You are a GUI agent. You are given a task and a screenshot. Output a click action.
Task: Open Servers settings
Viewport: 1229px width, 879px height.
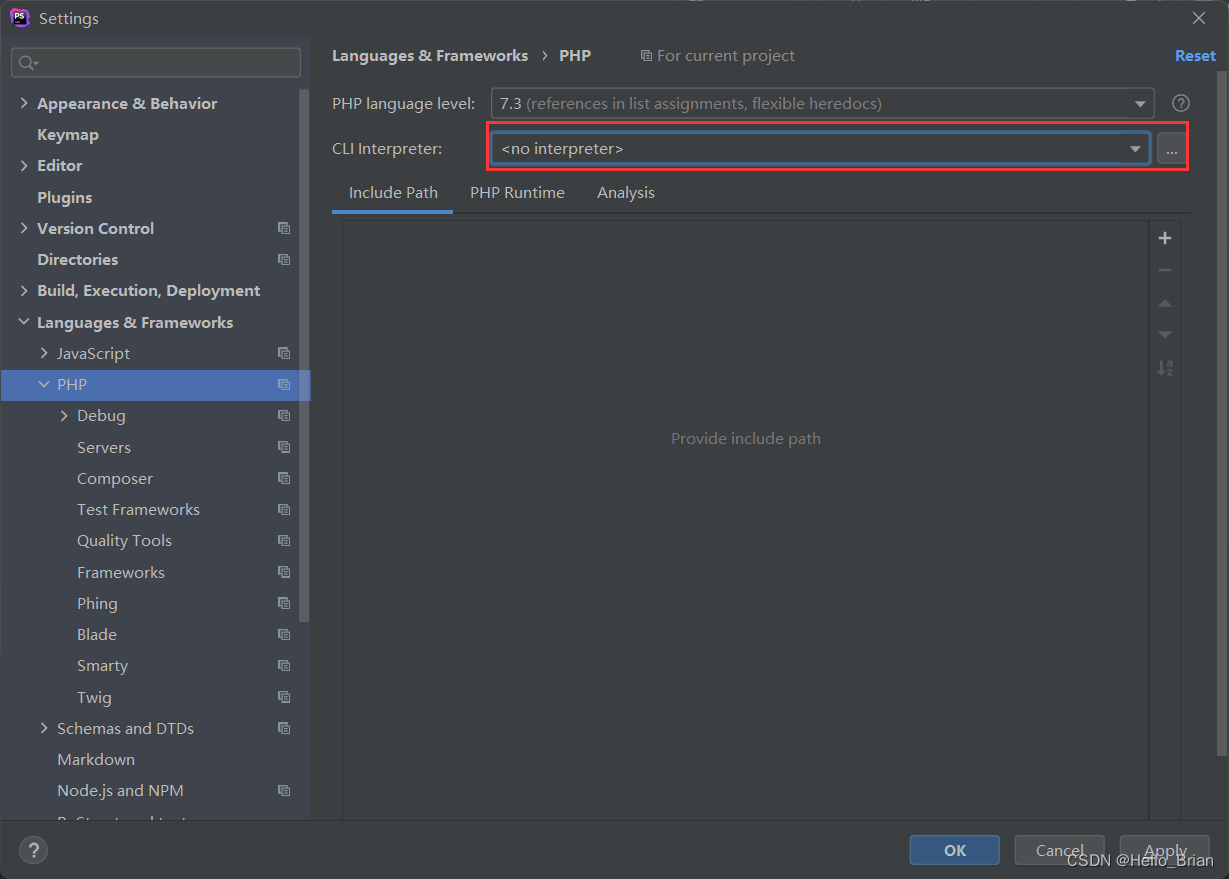tap(104, 447)
